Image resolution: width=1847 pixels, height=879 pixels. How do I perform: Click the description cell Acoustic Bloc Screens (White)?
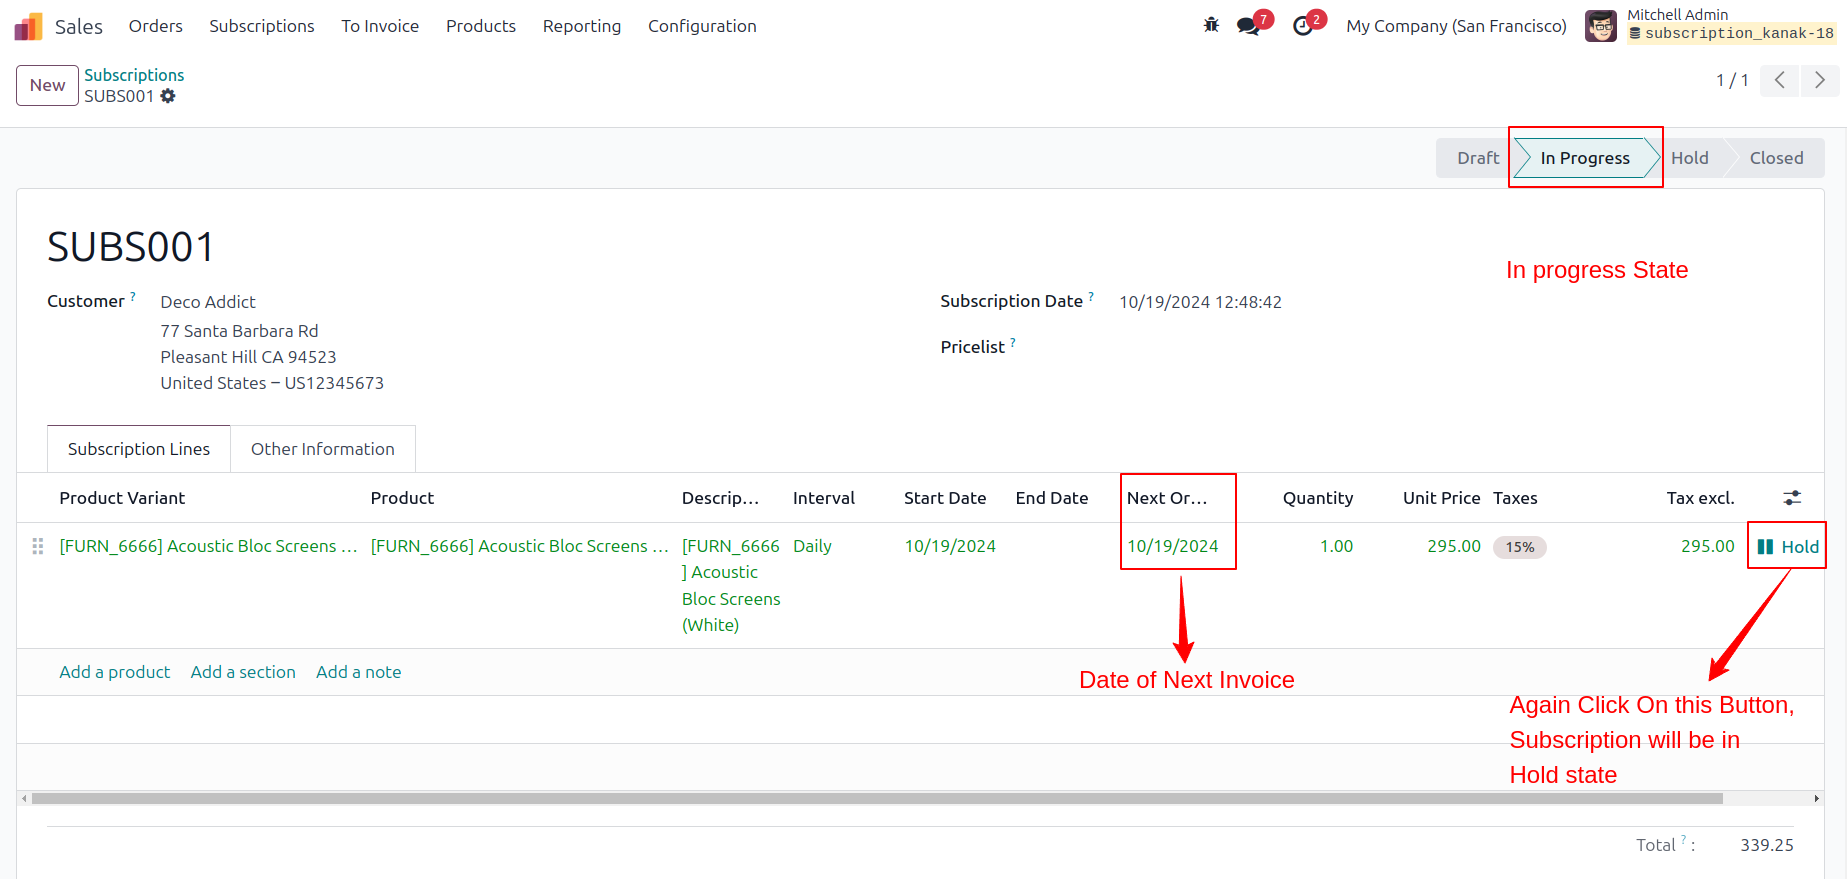click(731, 585)
